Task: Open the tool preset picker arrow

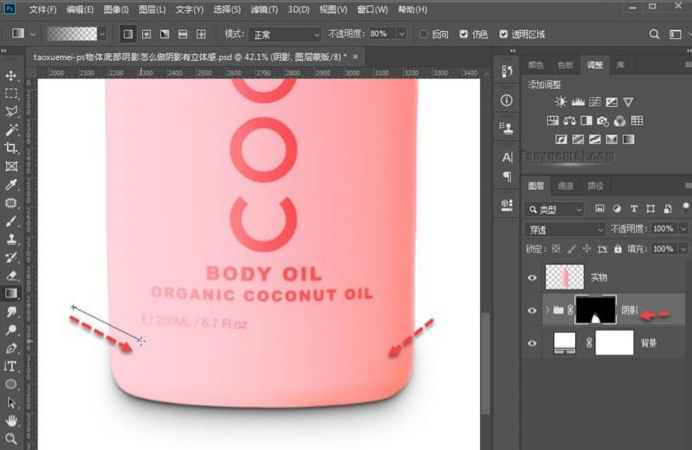Action: point(32,34)
